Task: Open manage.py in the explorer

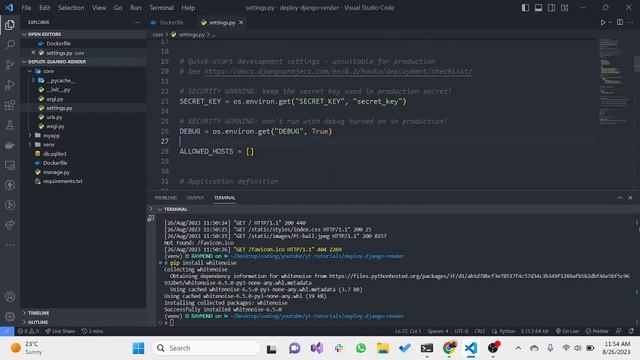Action: (56, 172)
